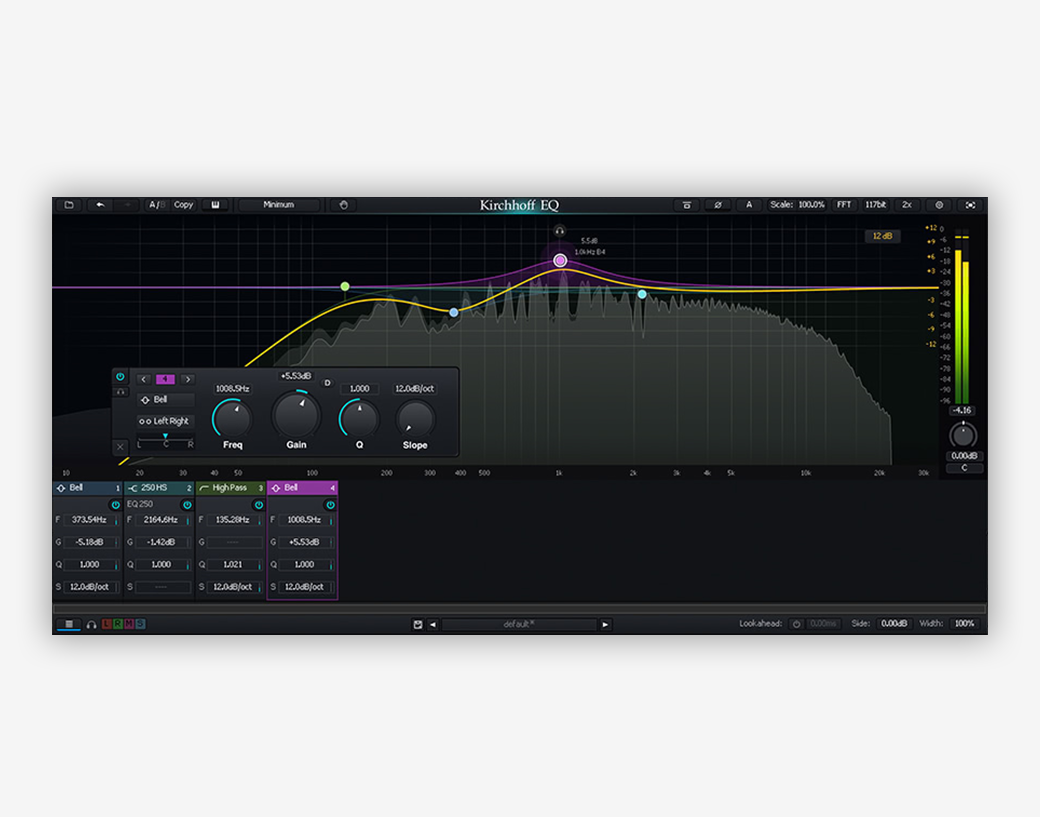This screenshot has width=1040, height=817.
Task: Click the Copy button
Action: click(x=183, y=205)
